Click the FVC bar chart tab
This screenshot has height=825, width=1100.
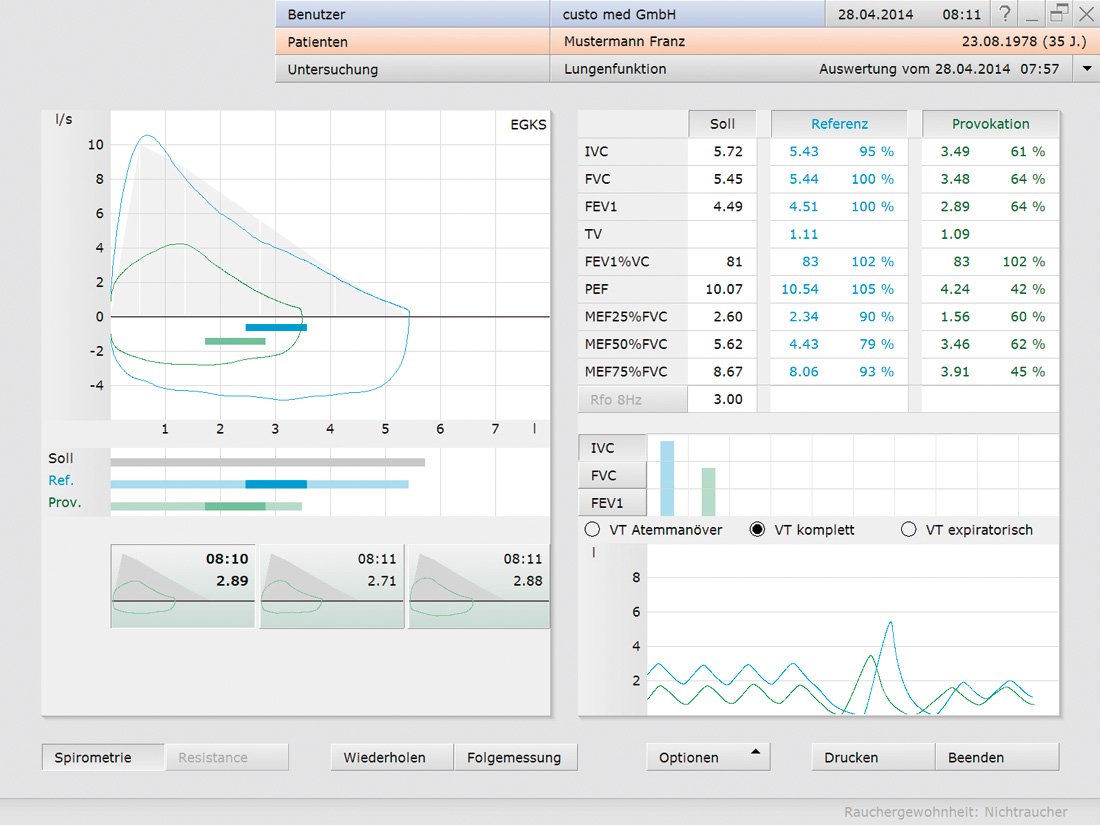coord(612,475)
